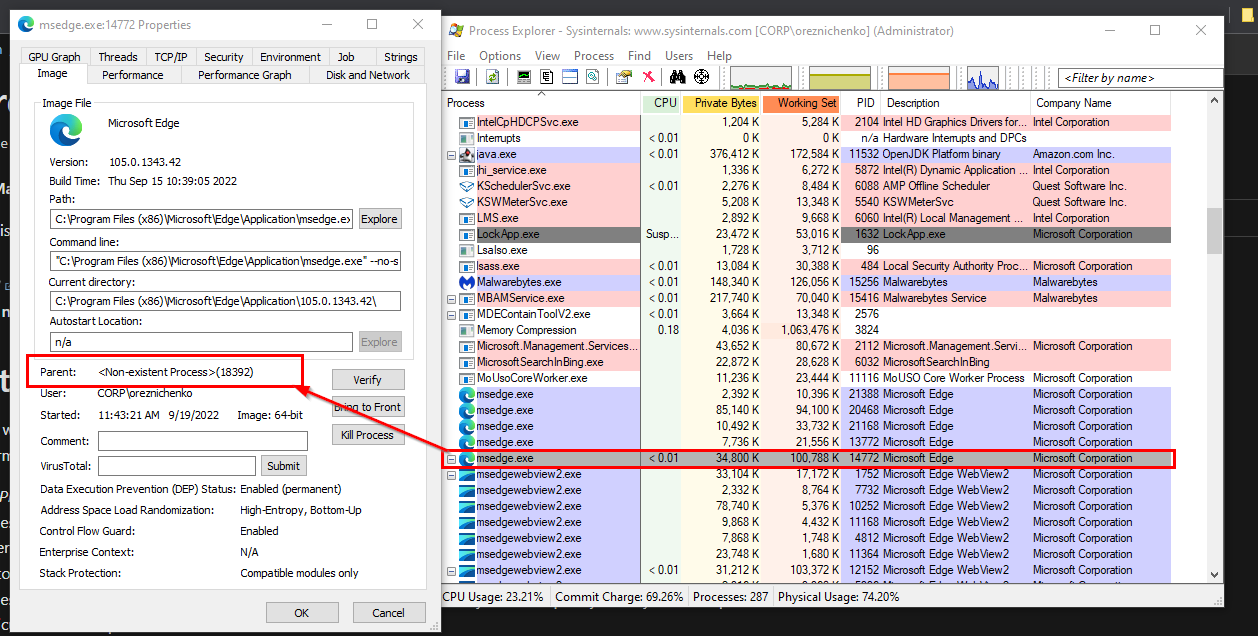The image size is (1258, 636).
Task: Open process properties from the toolbar
Action: tap(623, 77)
